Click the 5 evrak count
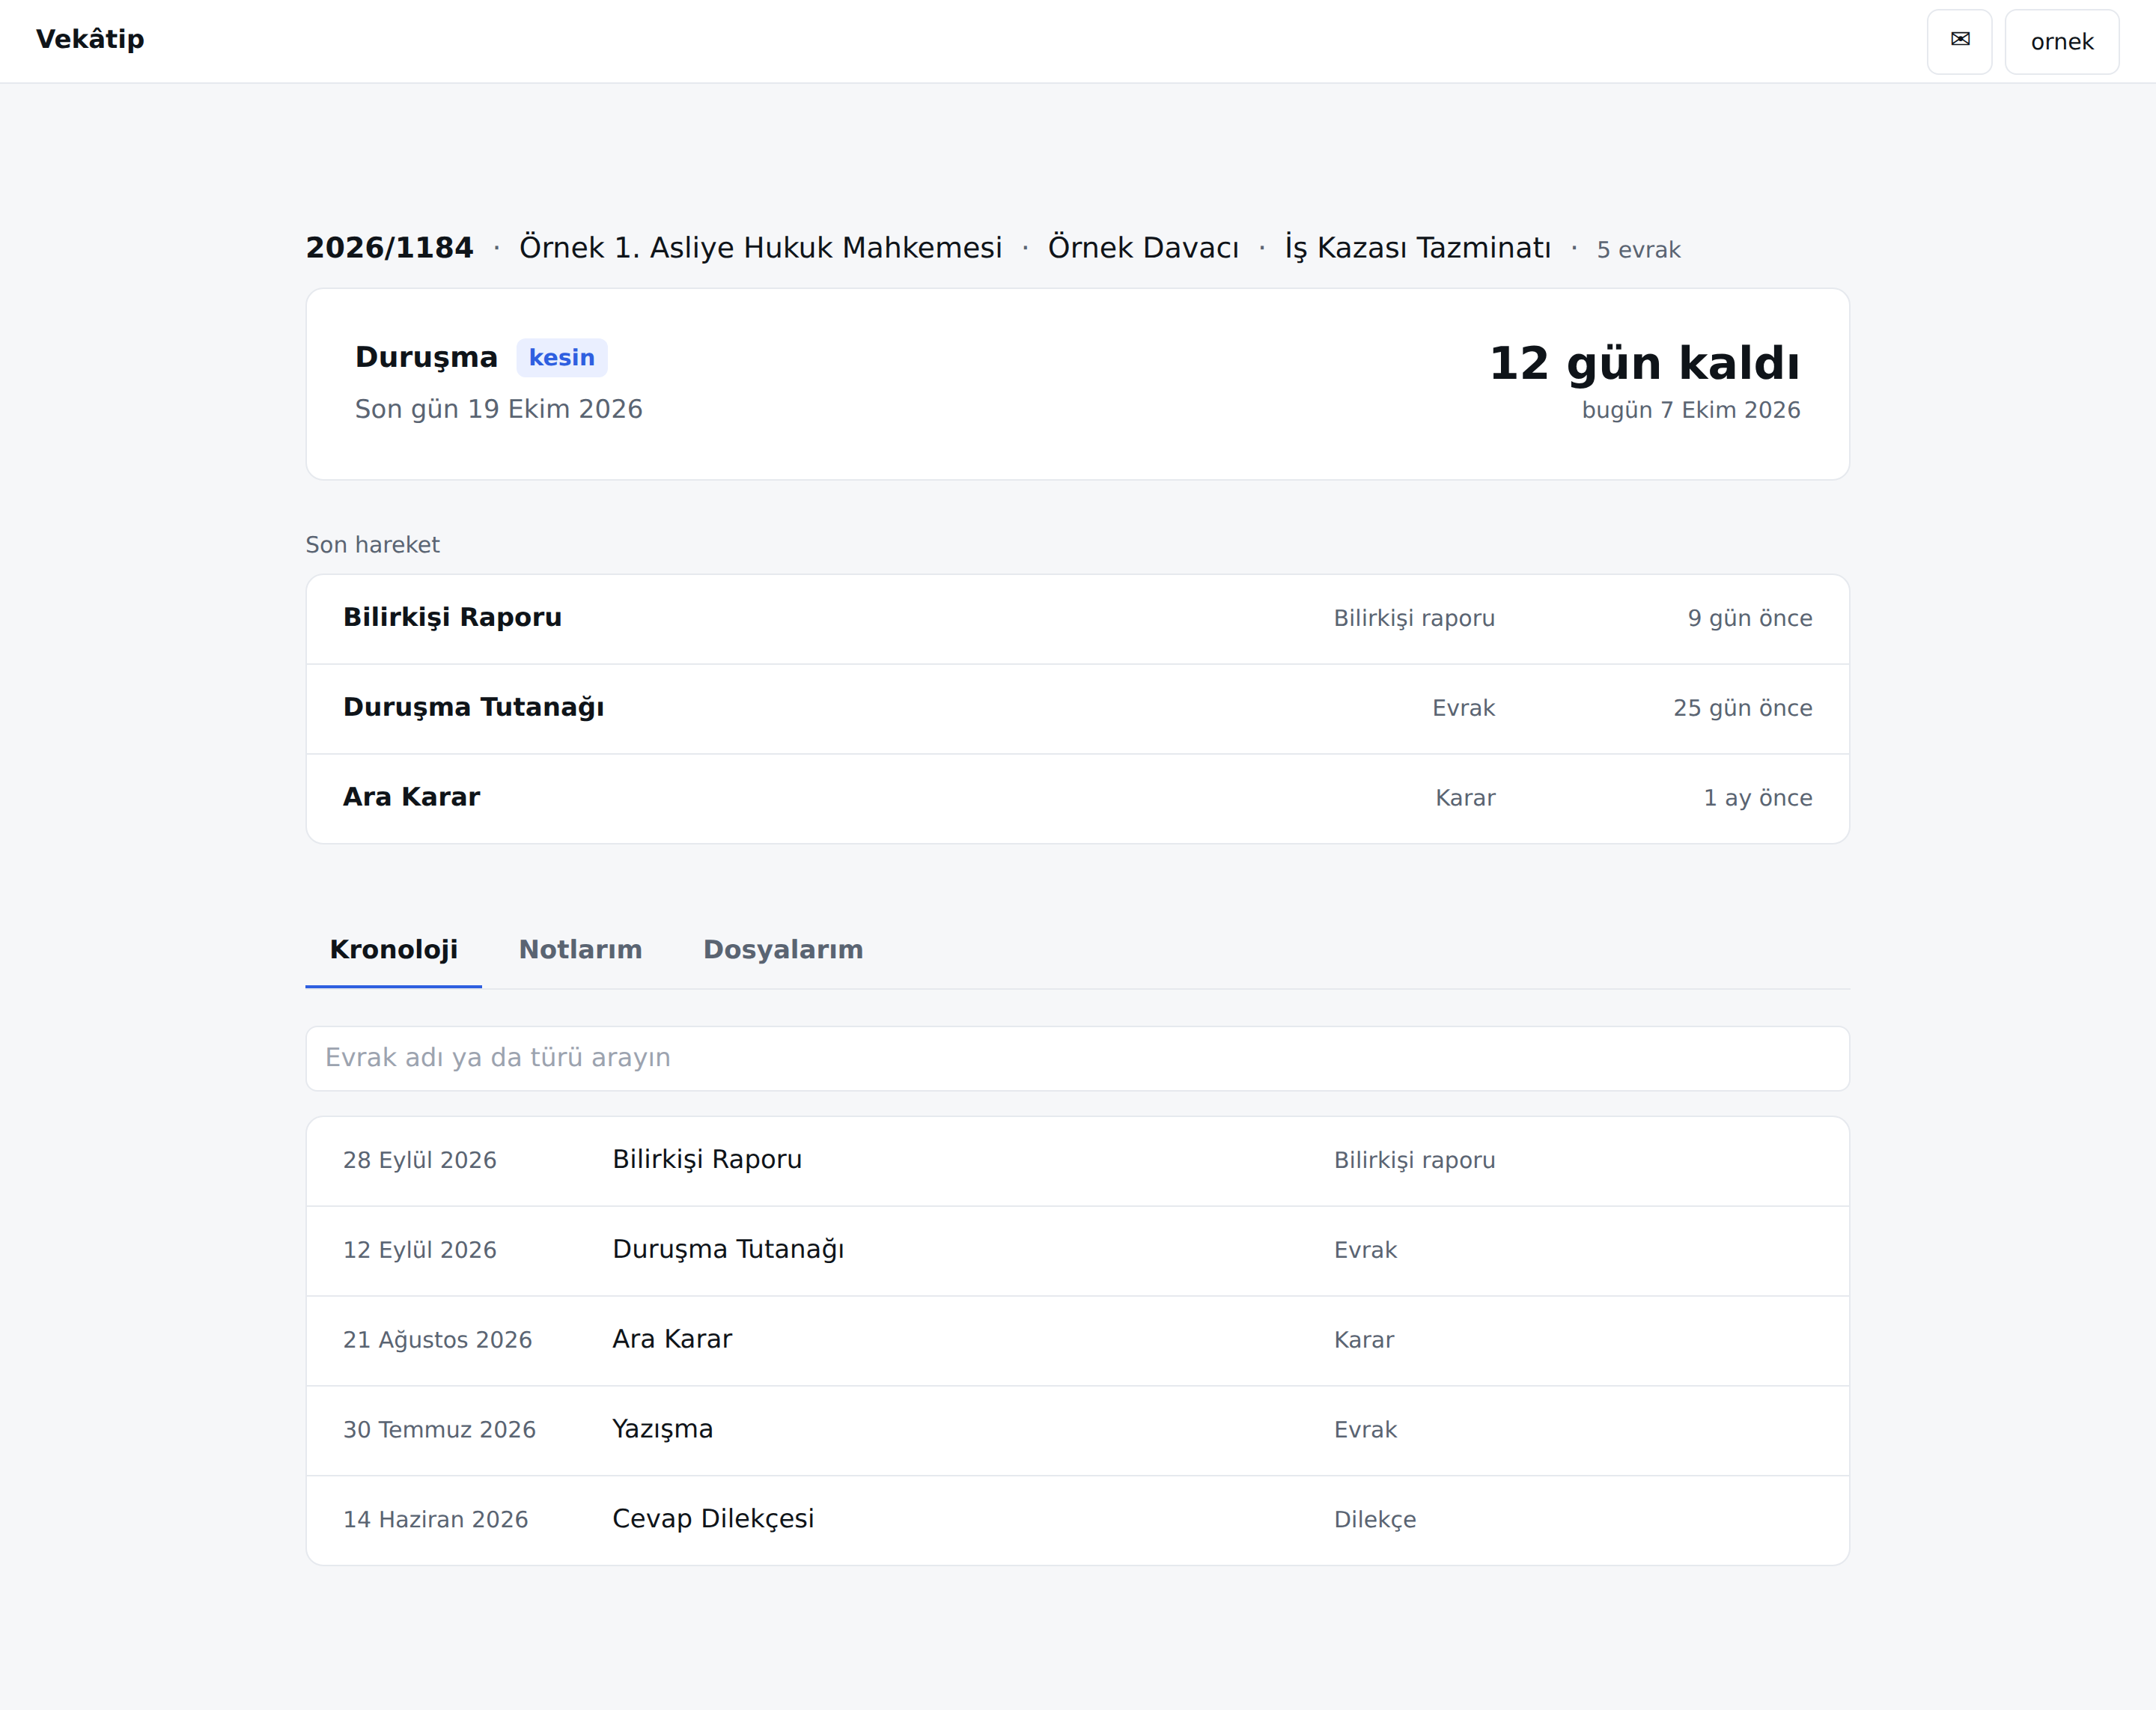This screenshot has width=2156, height=1710. pos(1638,249)
